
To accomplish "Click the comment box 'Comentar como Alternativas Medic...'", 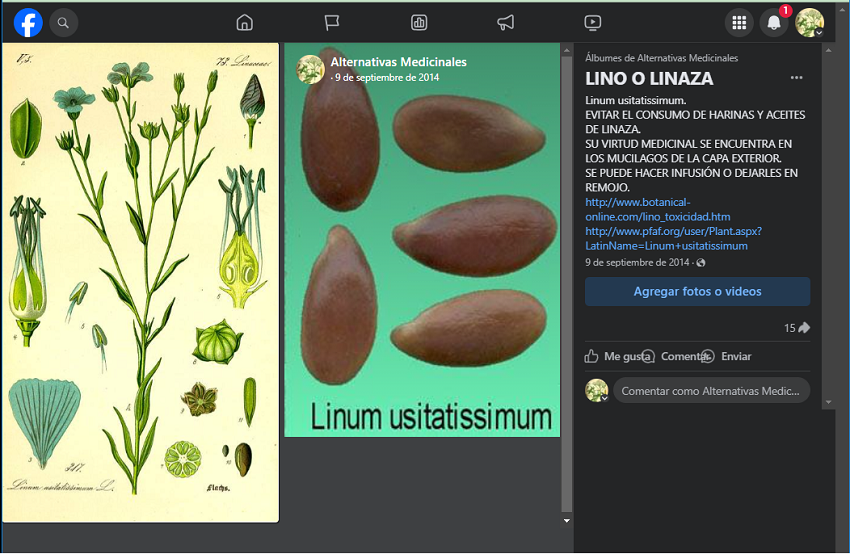I will tap(711, 391).
